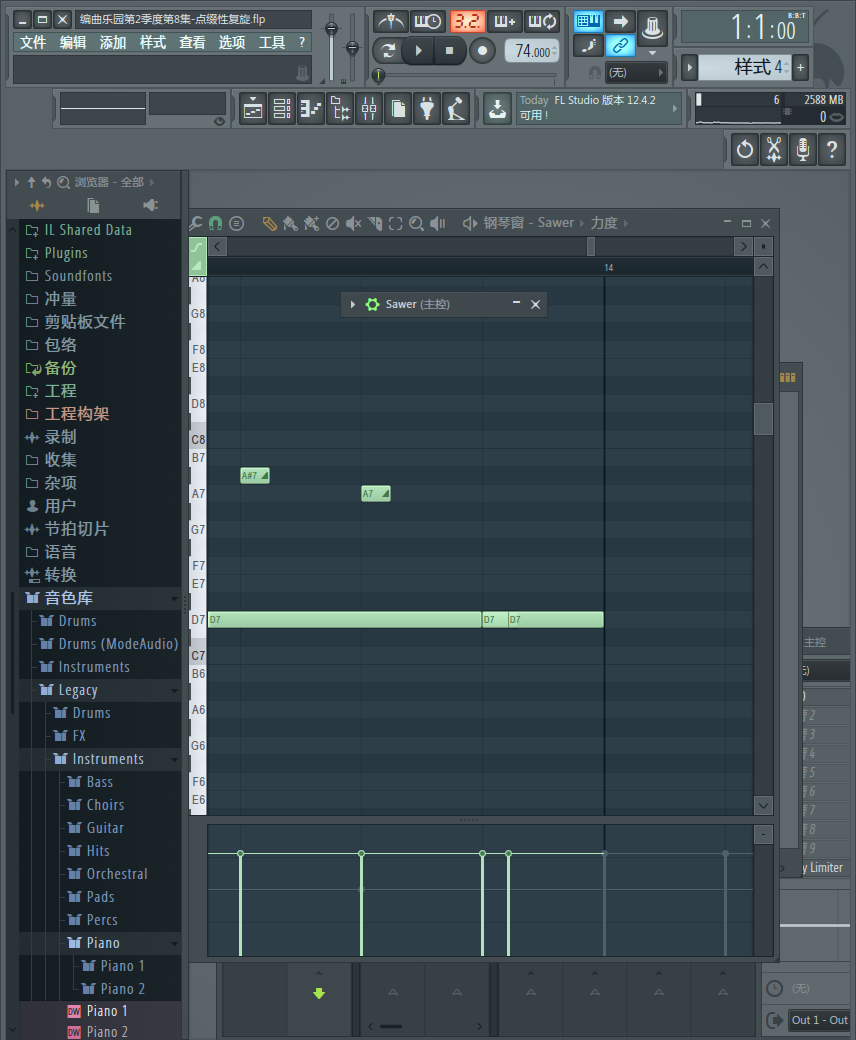Image resolution: width=856 pixels, height=1040 pixels.
Task: Toggle the snap magnet in the piano roll
Action: [x=215, y=222]
